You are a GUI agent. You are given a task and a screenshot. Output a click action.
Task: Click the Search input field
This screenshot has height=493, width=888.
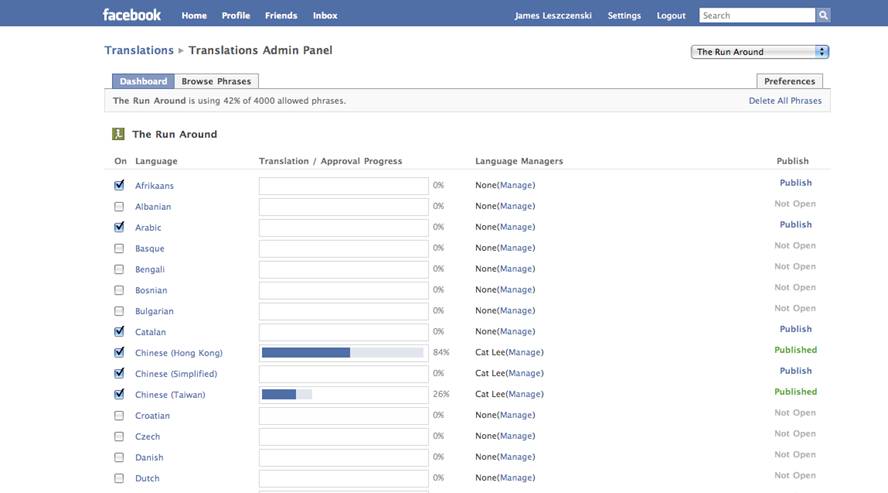tap(757, 16)
